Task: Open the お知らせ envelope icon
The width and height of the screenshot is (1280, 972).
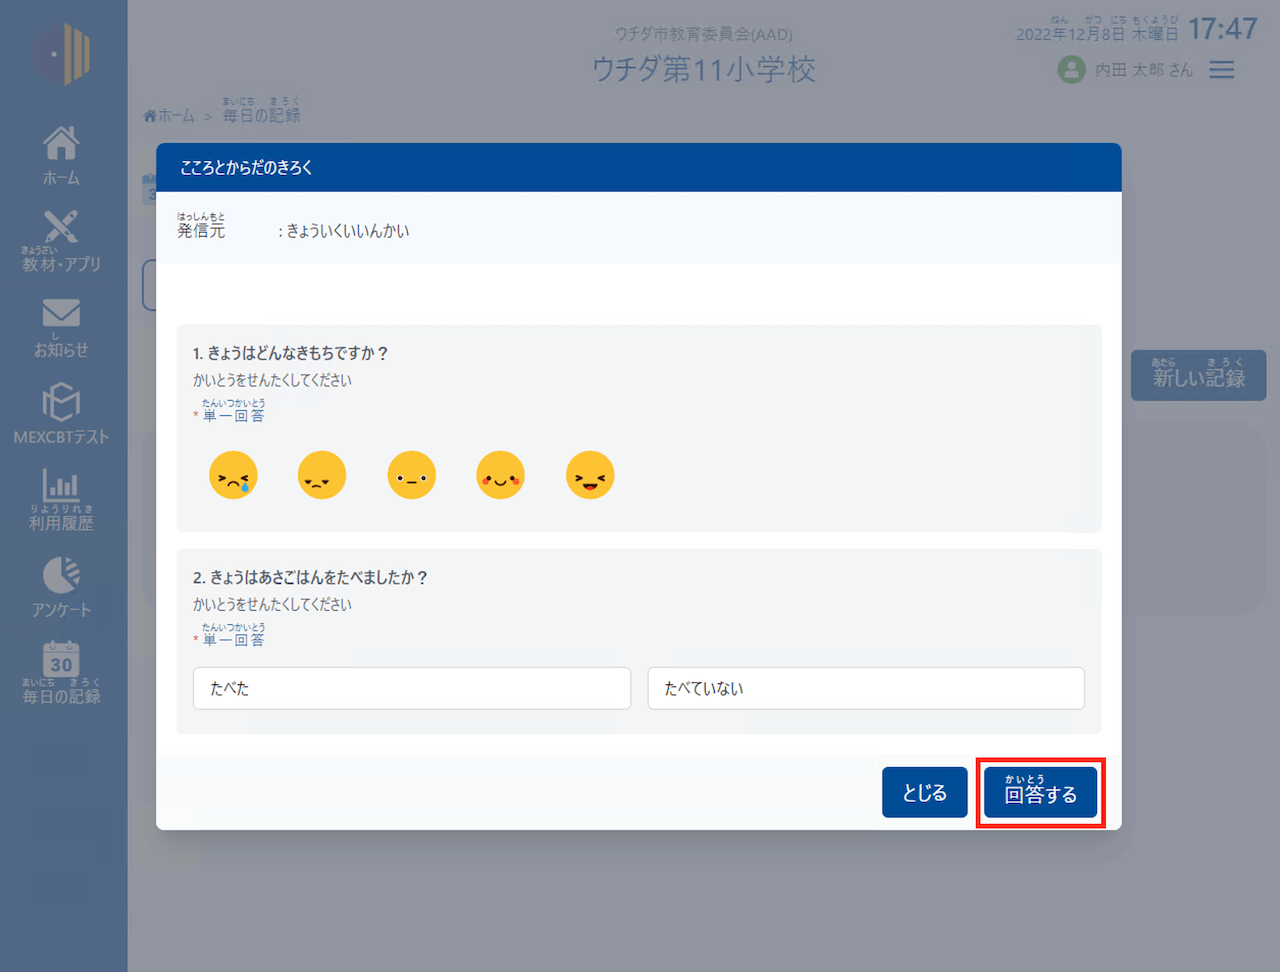Action: point(61,327)
